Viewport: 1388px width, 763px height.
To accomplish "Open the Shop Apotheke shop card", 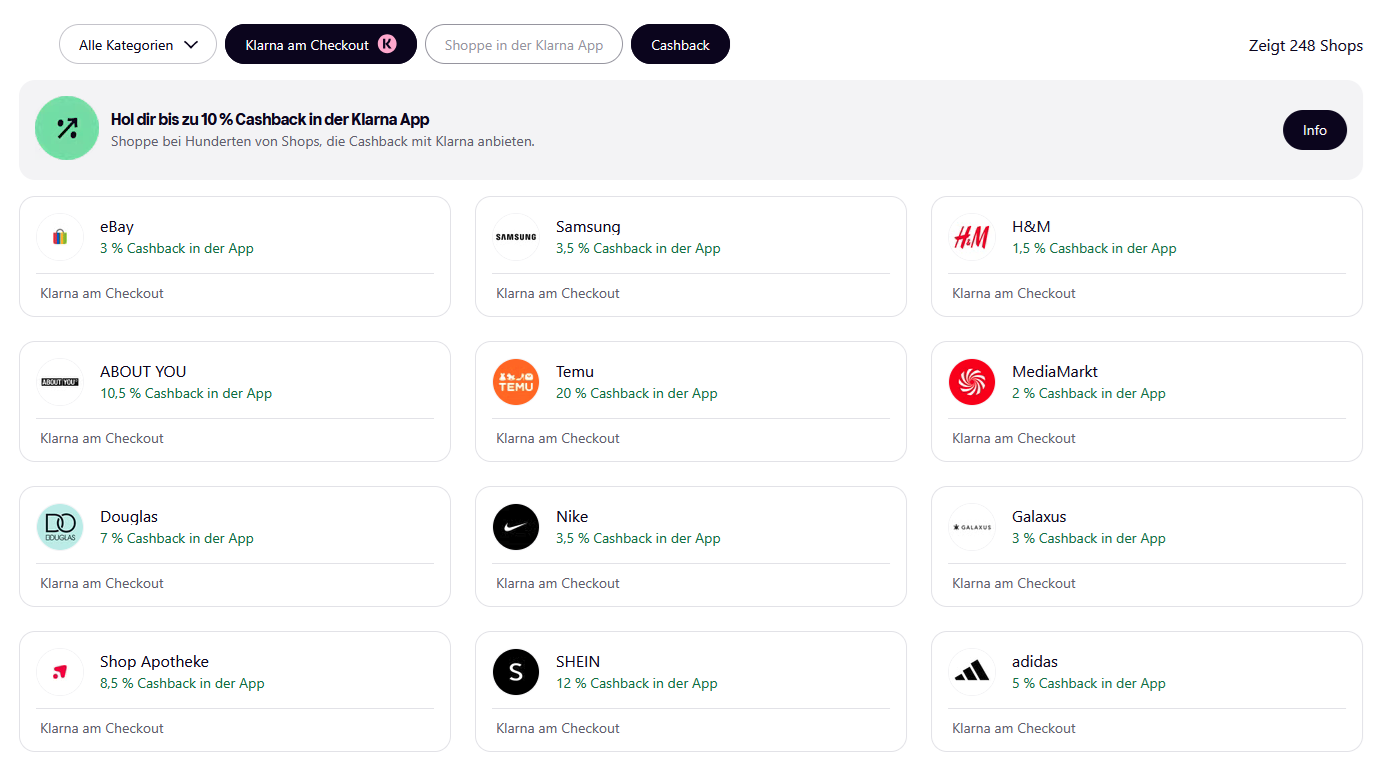I will click(235, 691).
